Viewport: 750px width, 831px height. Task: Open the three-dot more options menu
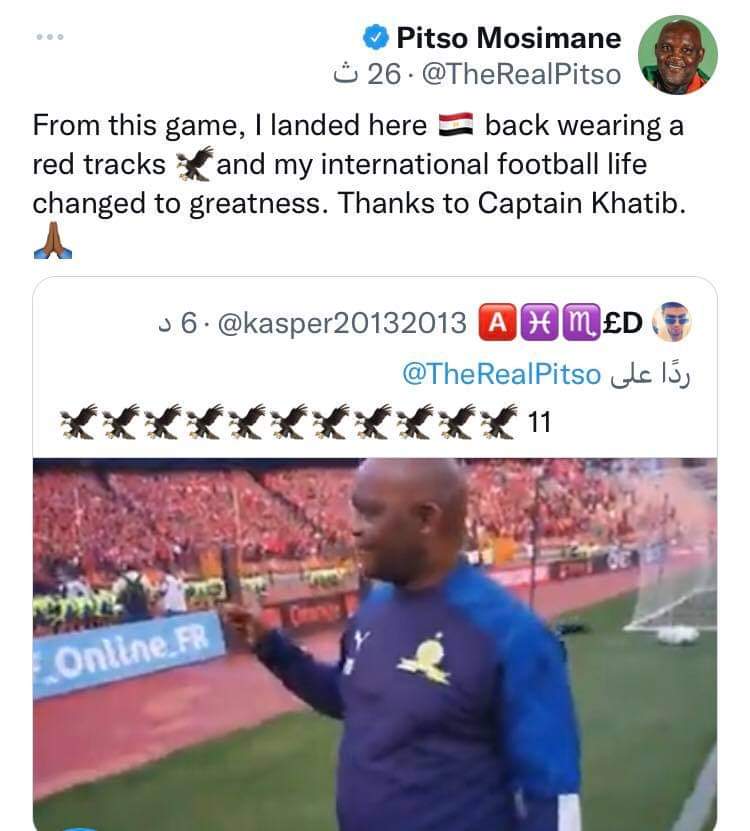pos(50,37)
